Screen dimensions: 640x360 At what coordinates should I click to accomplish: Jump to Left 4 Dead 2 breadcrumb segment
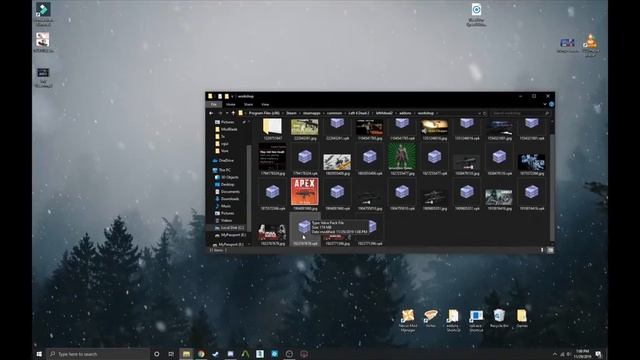tap(359, 113)
